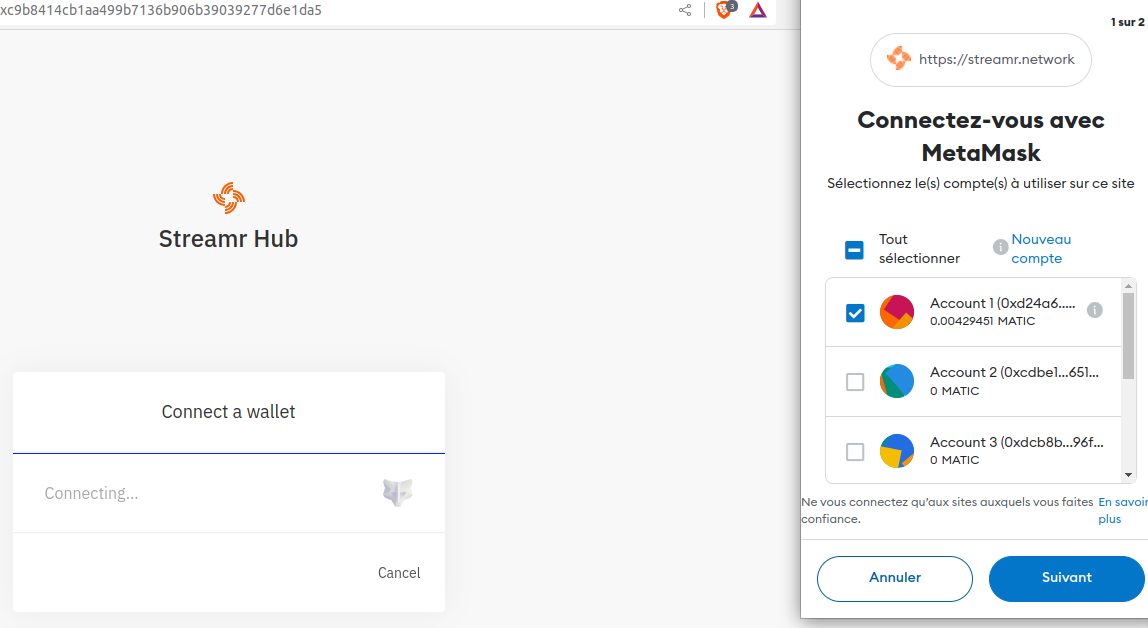The width and height of the screenshot is (1148, 628).
Task: Click the account list scrollbar down arrow
Action: [1129, 475]
